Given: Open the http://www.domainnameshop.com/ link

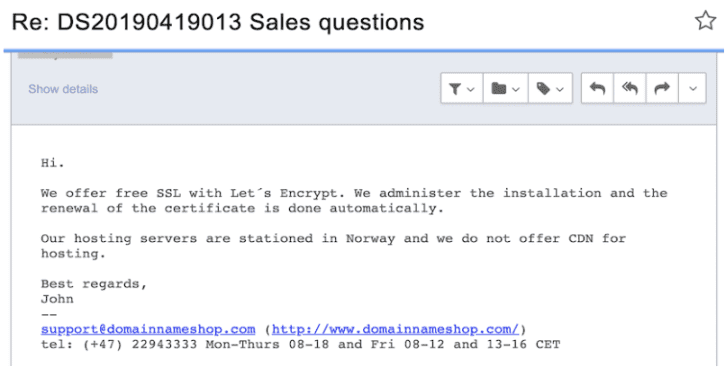Looking at the screenshot, I should 395,330.
